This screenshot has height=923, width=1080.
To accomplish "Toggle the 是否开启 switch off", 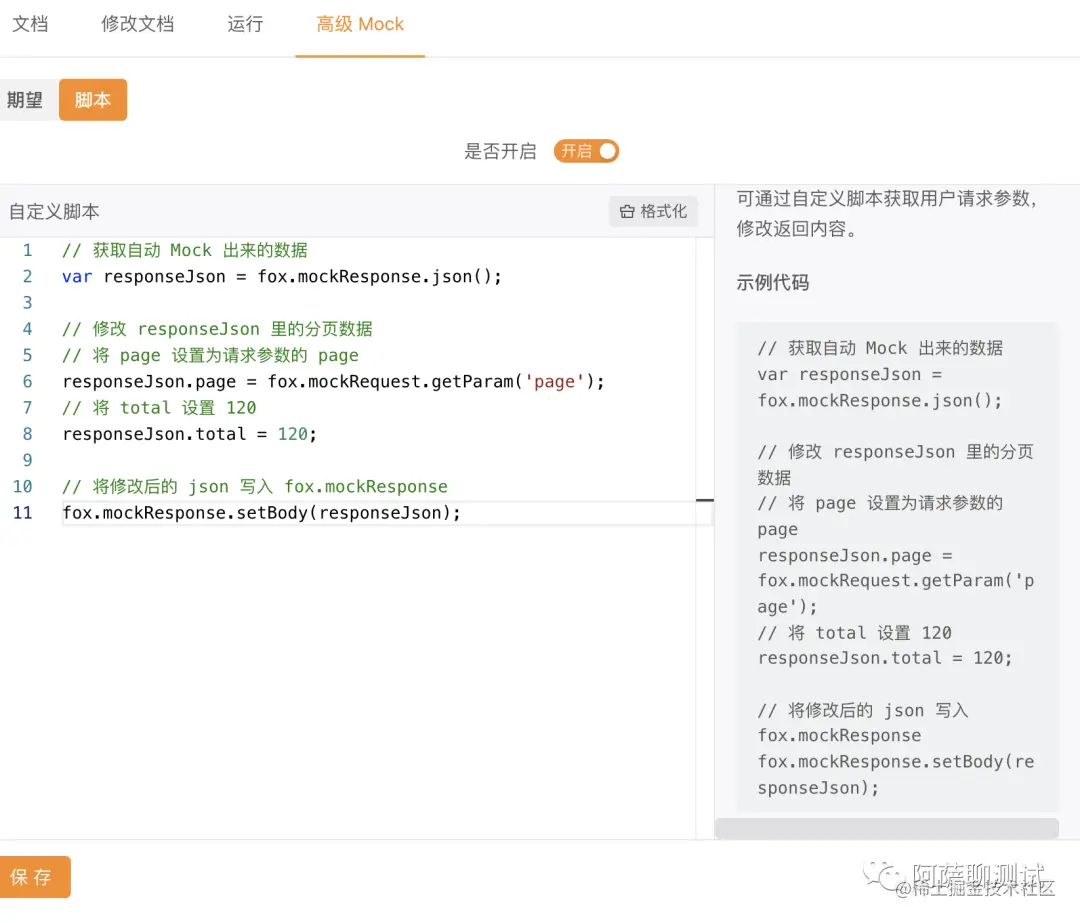I will [x=586, y=151].
